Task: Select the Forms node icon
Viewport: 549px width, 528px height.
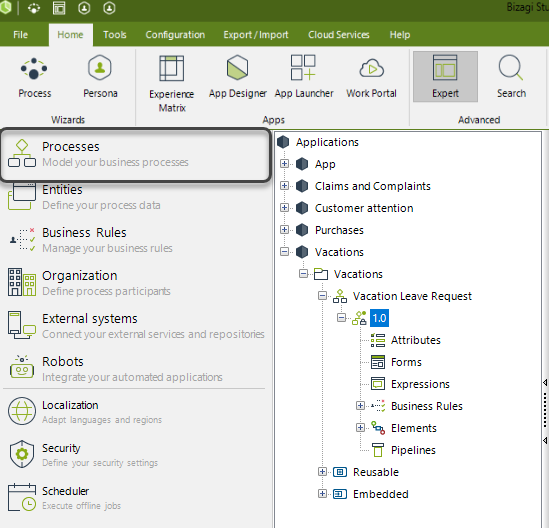Action: 378,362
